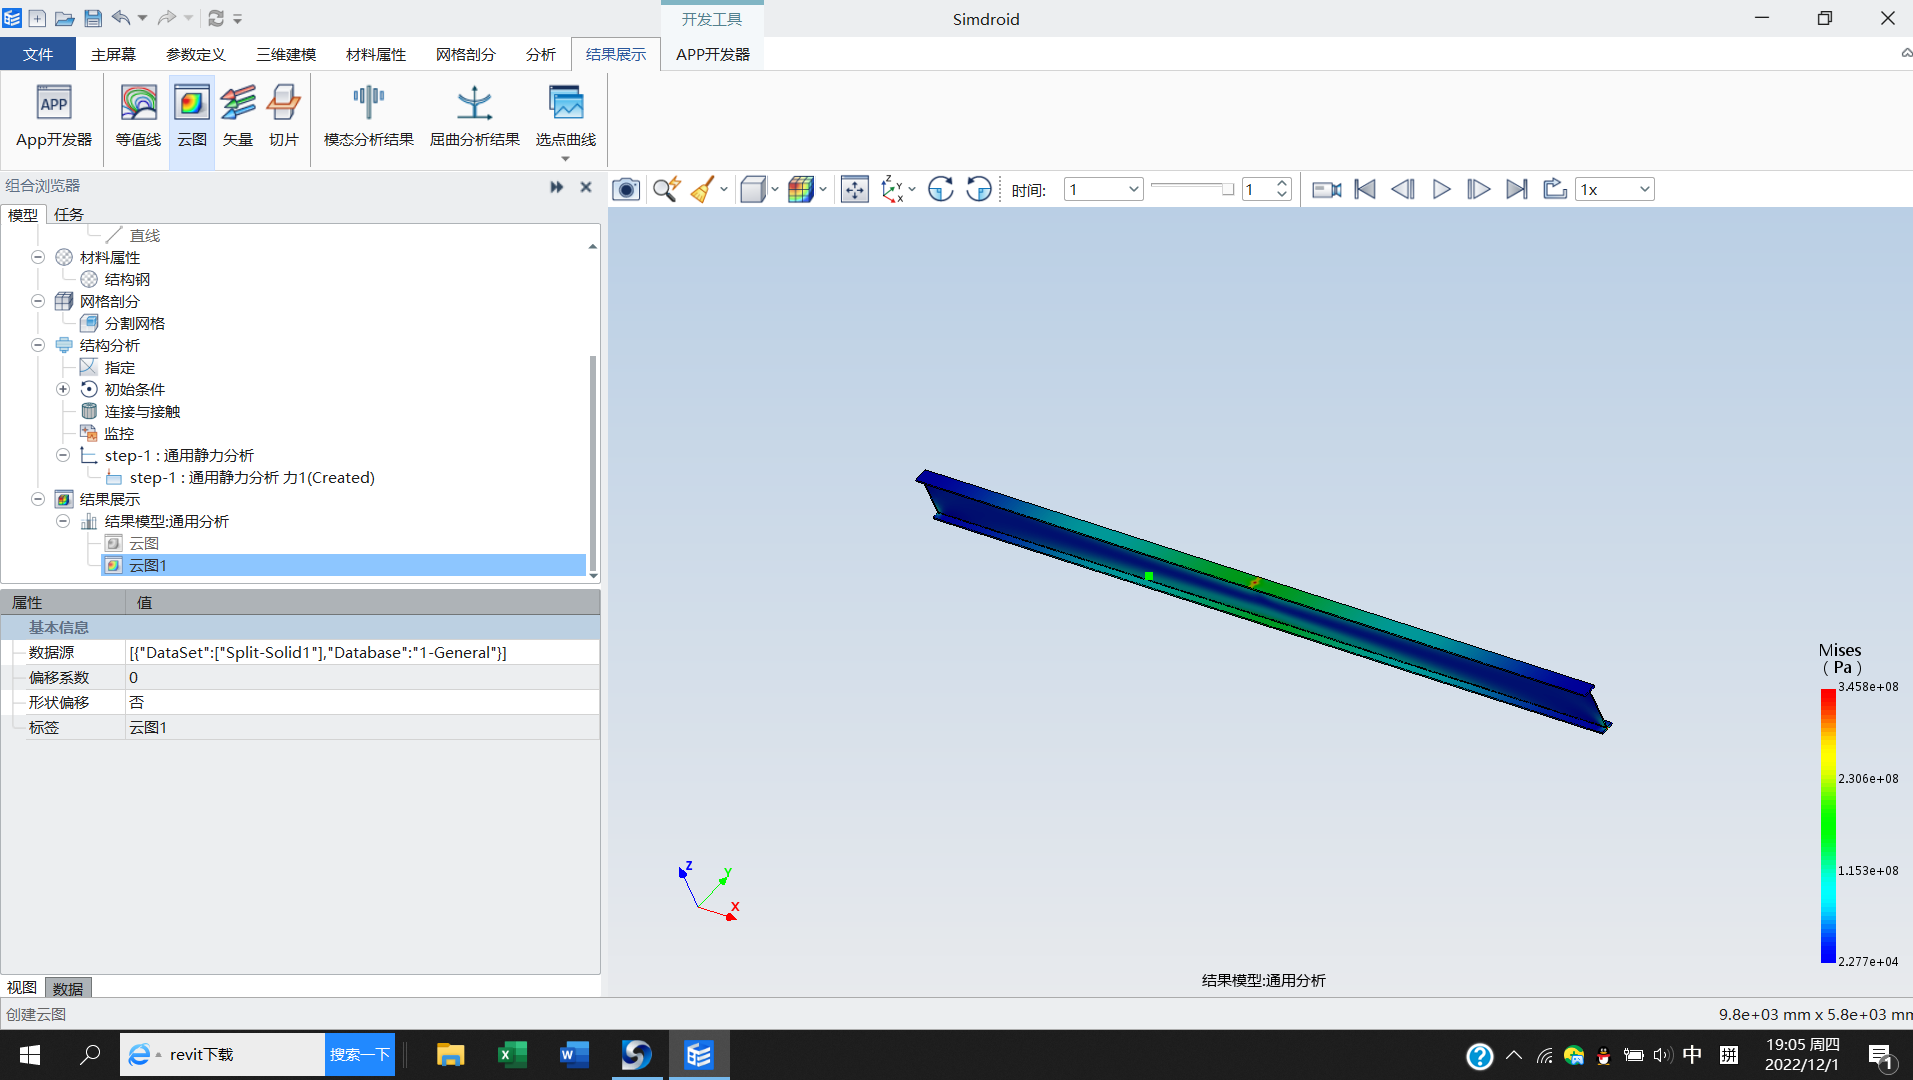The height and width of the screenshot is (1080, 1913).
Task: Jump to the first frame
Action: (x=1365, y=189)
